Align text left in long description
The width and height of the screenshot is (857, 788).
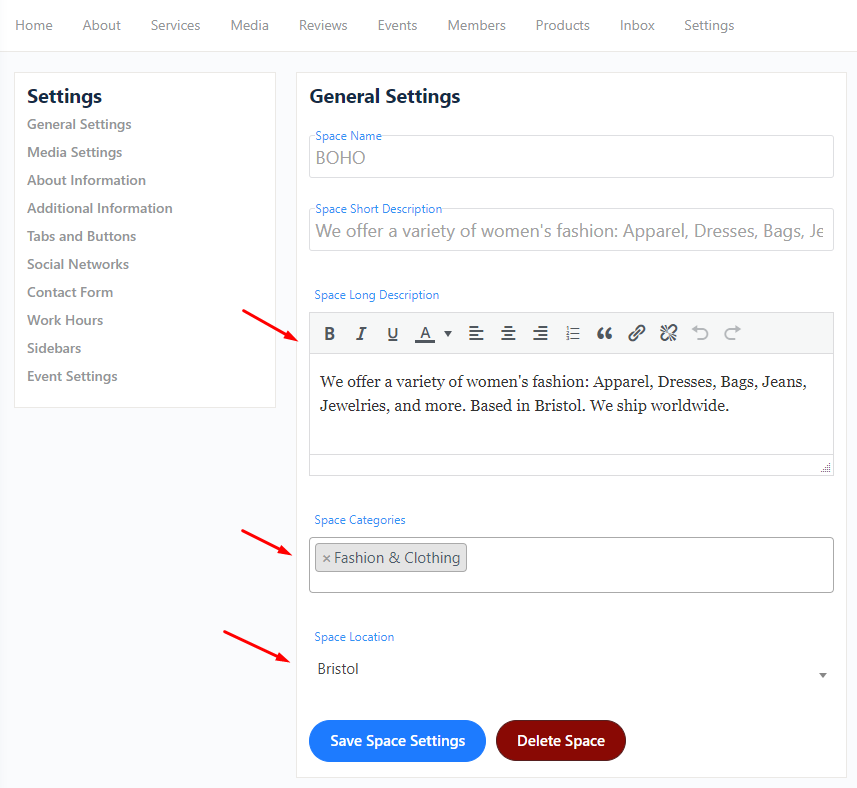coord(476,333)
